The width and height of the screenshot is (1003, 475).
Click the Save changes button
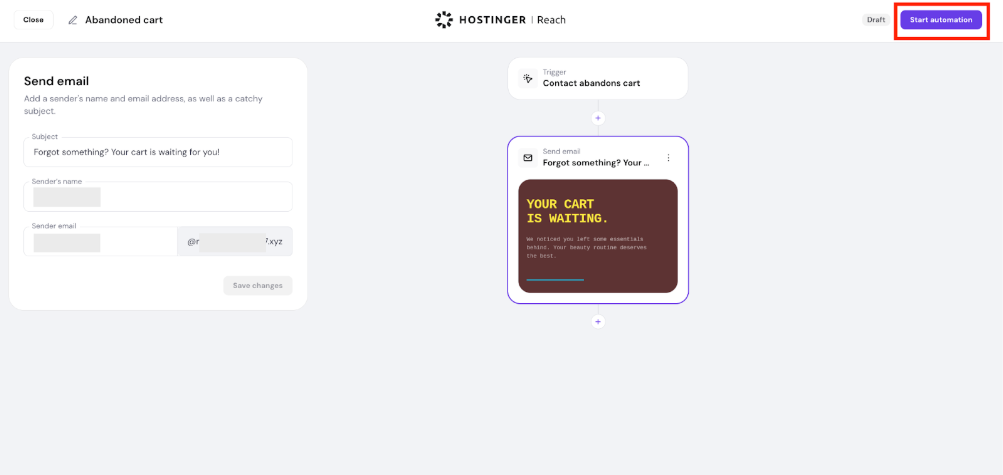point(258,286)
